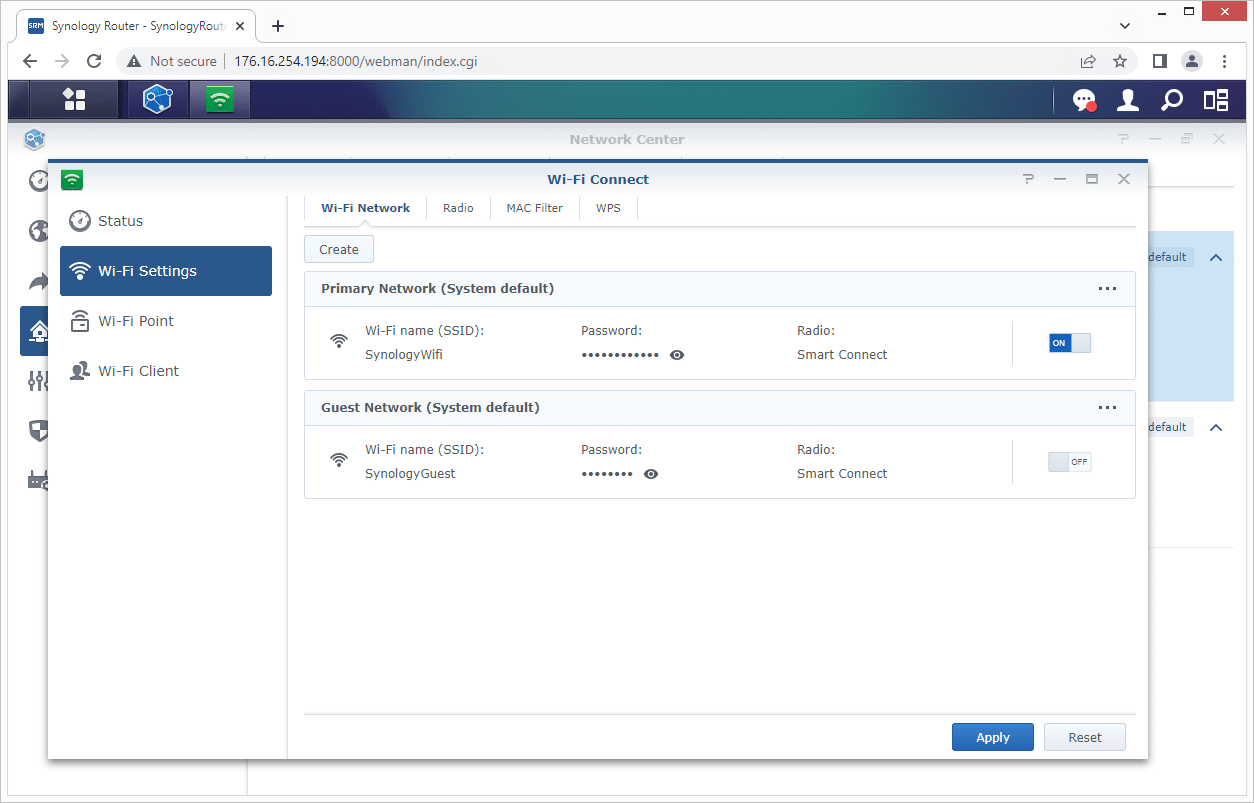Open the widgets panel icon
The height and width of the screenshot is (803, 1254).
coord(1215,99)
